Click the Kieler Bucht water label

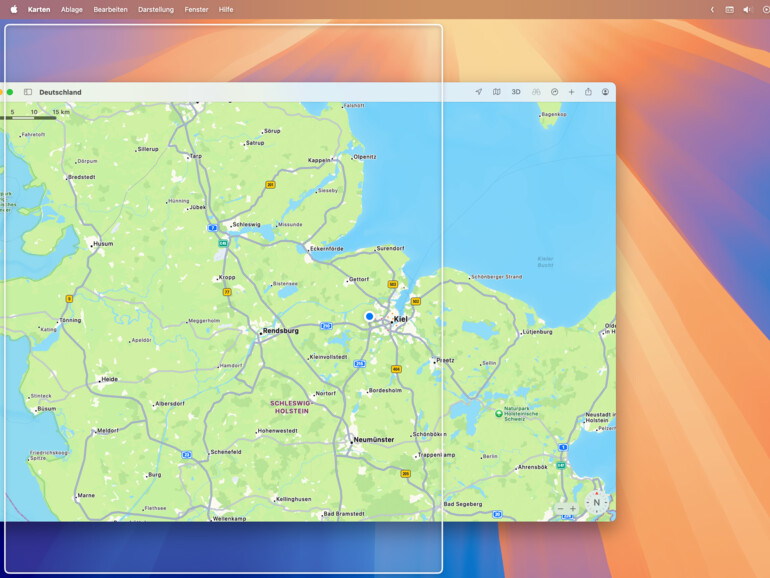(545, 262)
